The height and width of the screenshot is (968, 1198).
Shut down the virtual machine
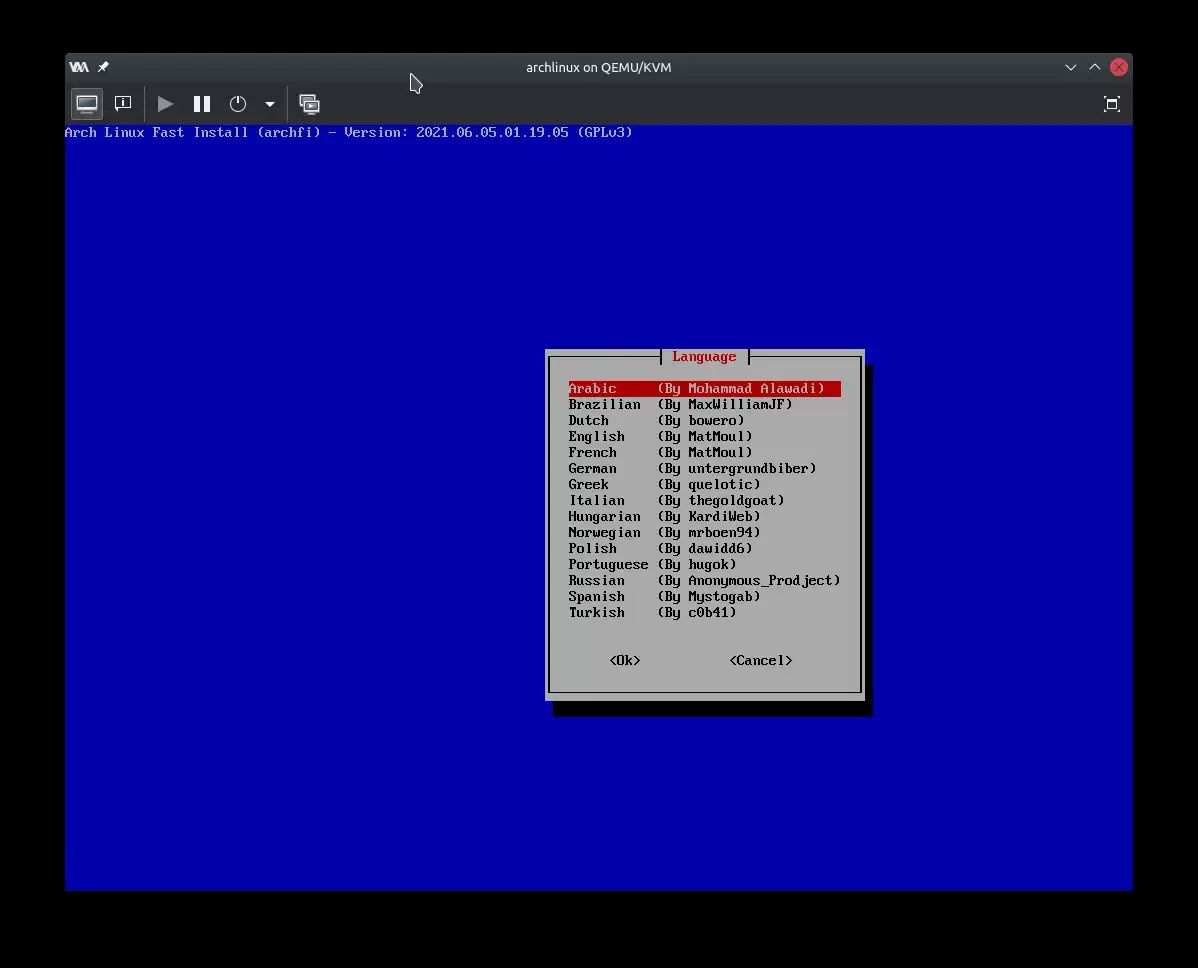pyautogui.click(x=238, y=104)
